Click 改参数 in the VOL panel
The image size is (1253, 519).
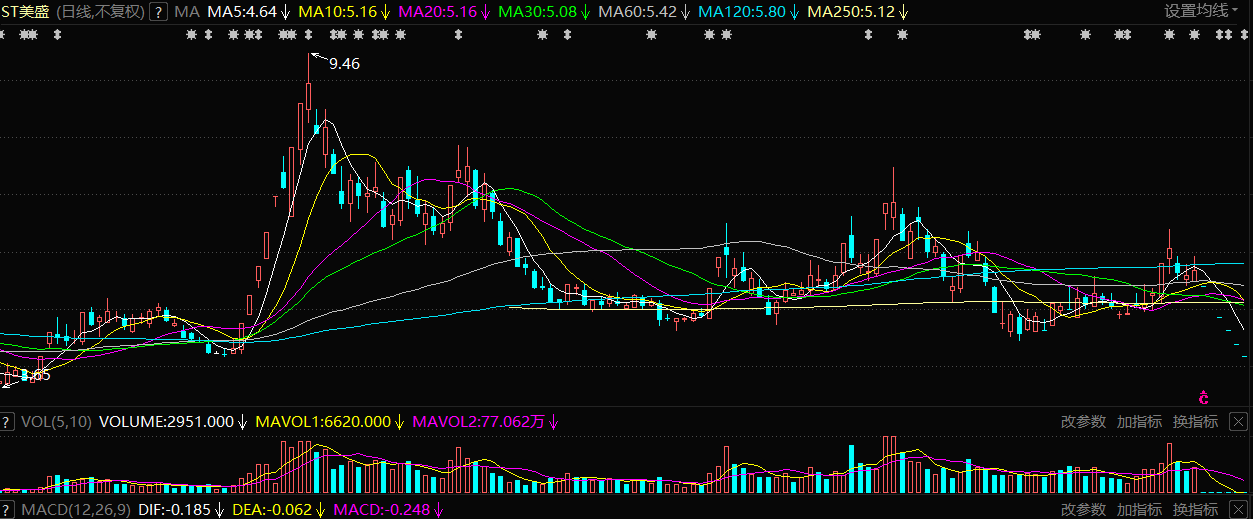1083,422
